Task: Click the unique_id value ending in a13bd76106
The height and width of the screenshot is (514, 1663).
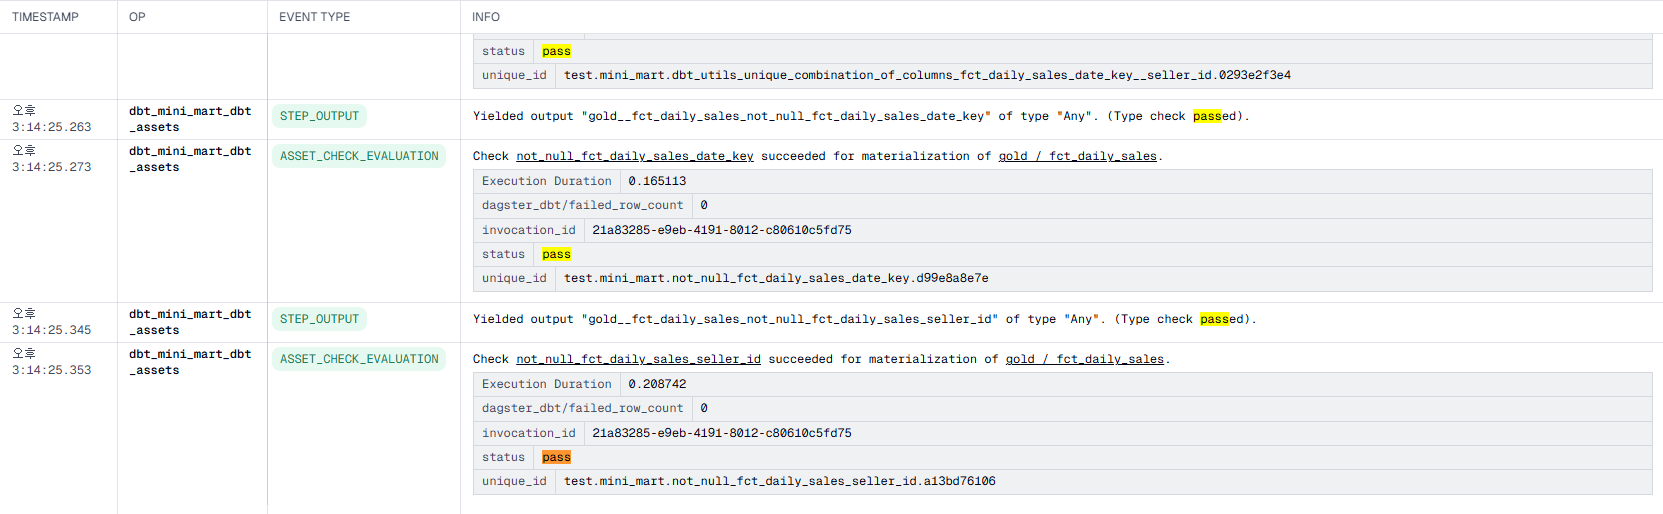Action: [779, 481]
